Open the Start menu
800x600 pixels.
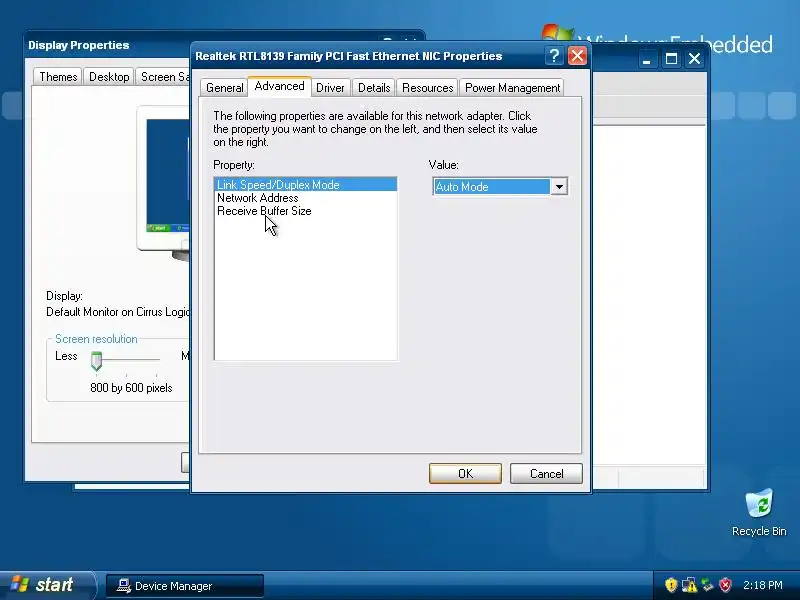(x=47, y=585)
